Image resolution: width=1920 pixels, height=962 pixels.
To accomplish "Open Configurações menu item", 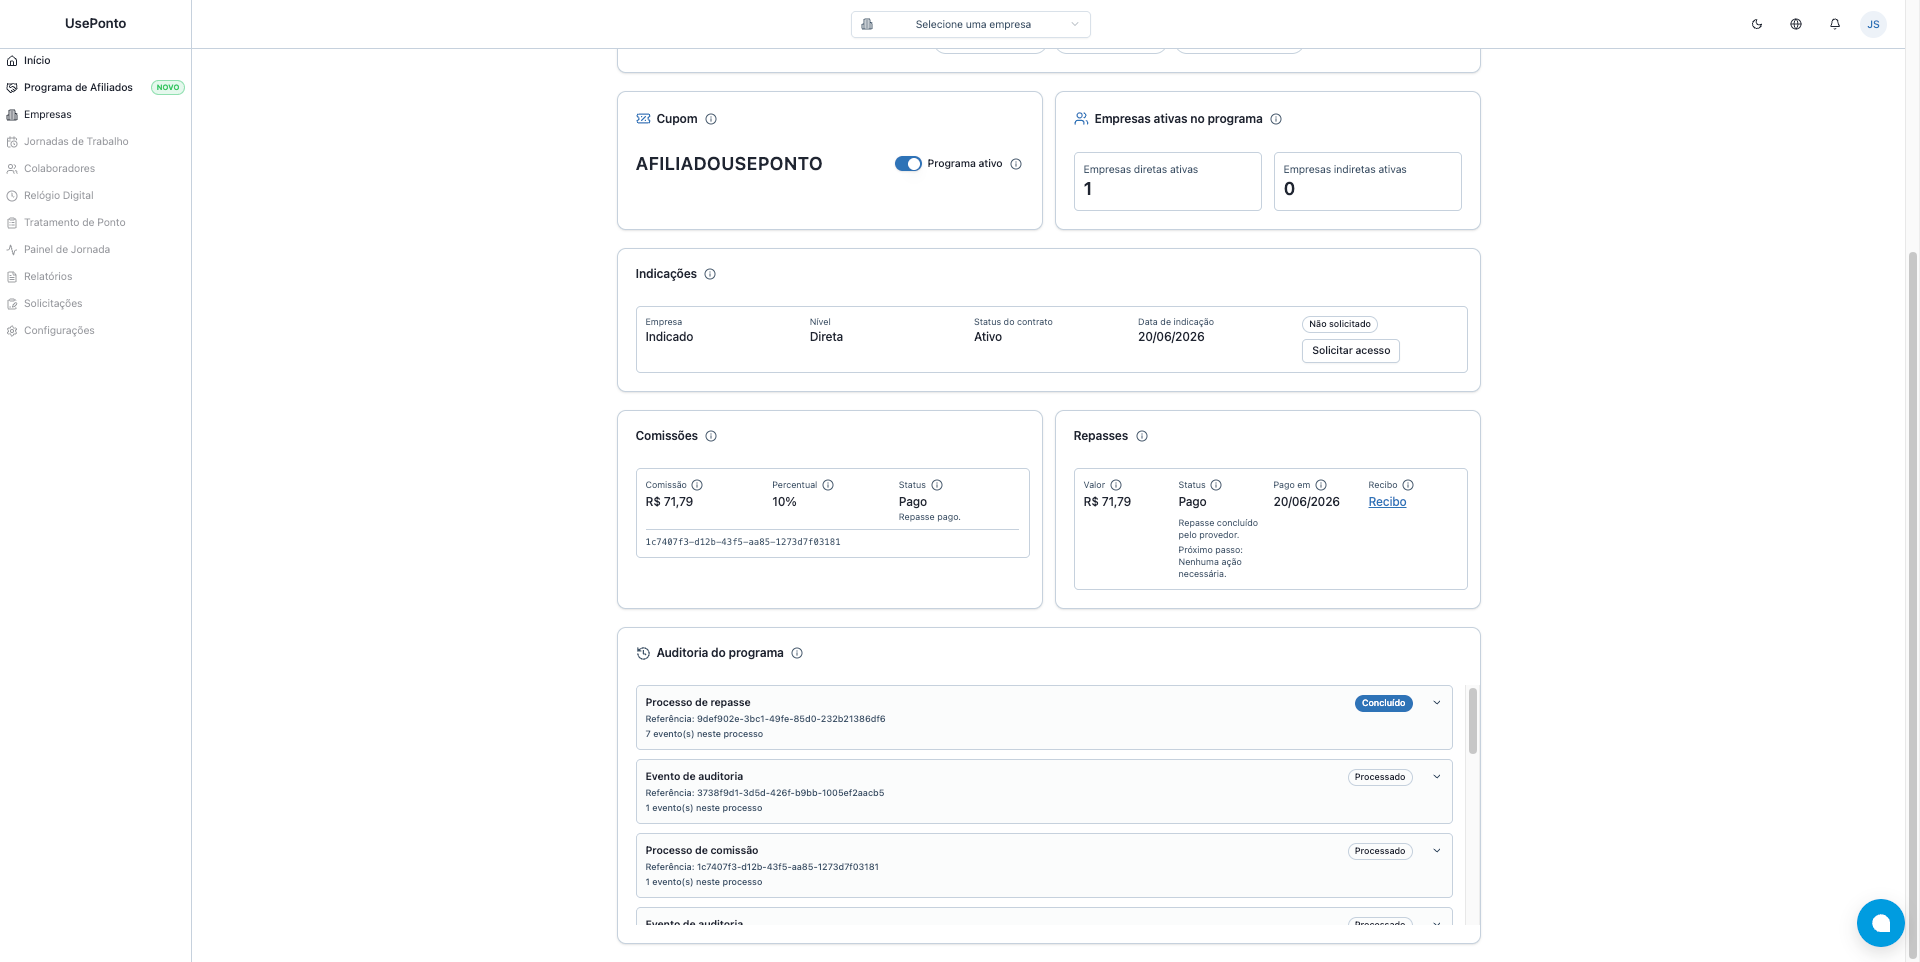I will click(59, 331).
